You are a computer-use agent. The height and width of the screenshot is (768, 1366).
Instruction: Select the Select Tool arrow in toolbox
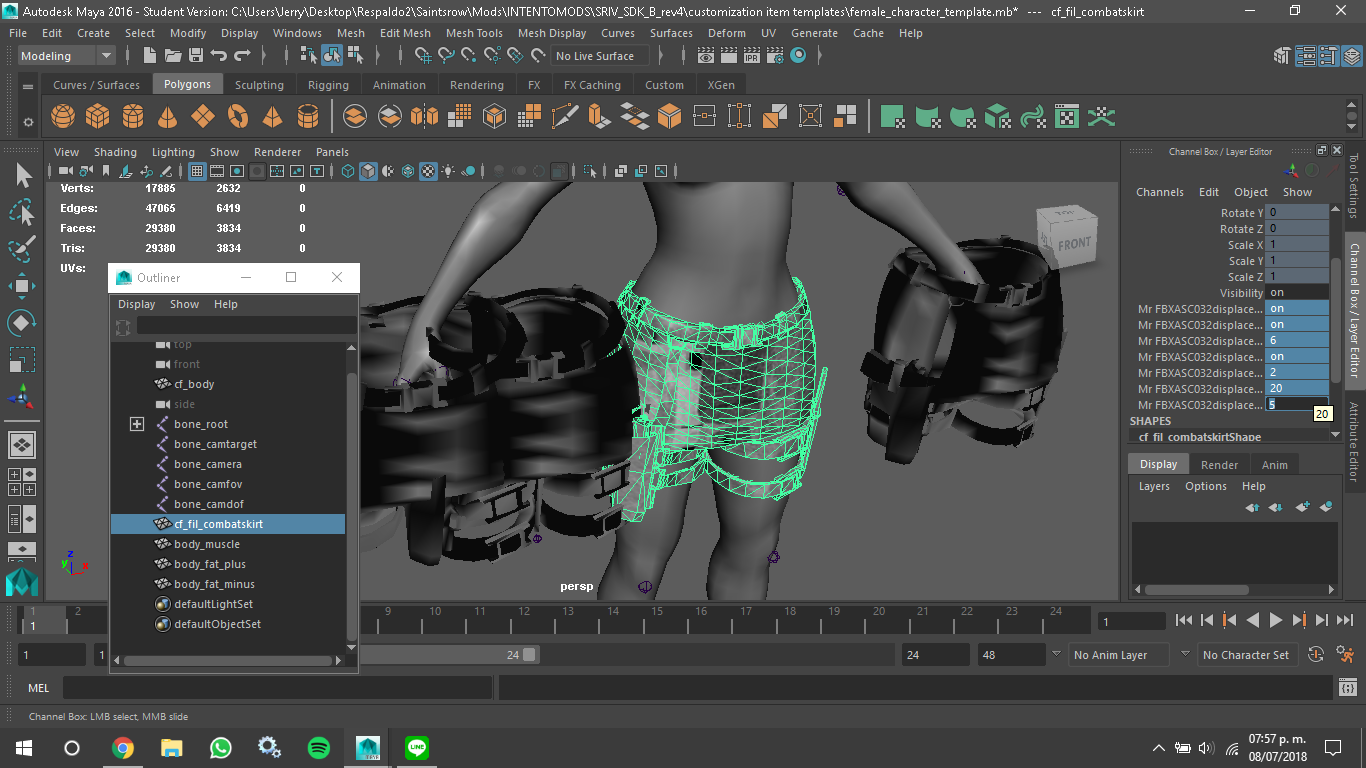click(22, 176)
